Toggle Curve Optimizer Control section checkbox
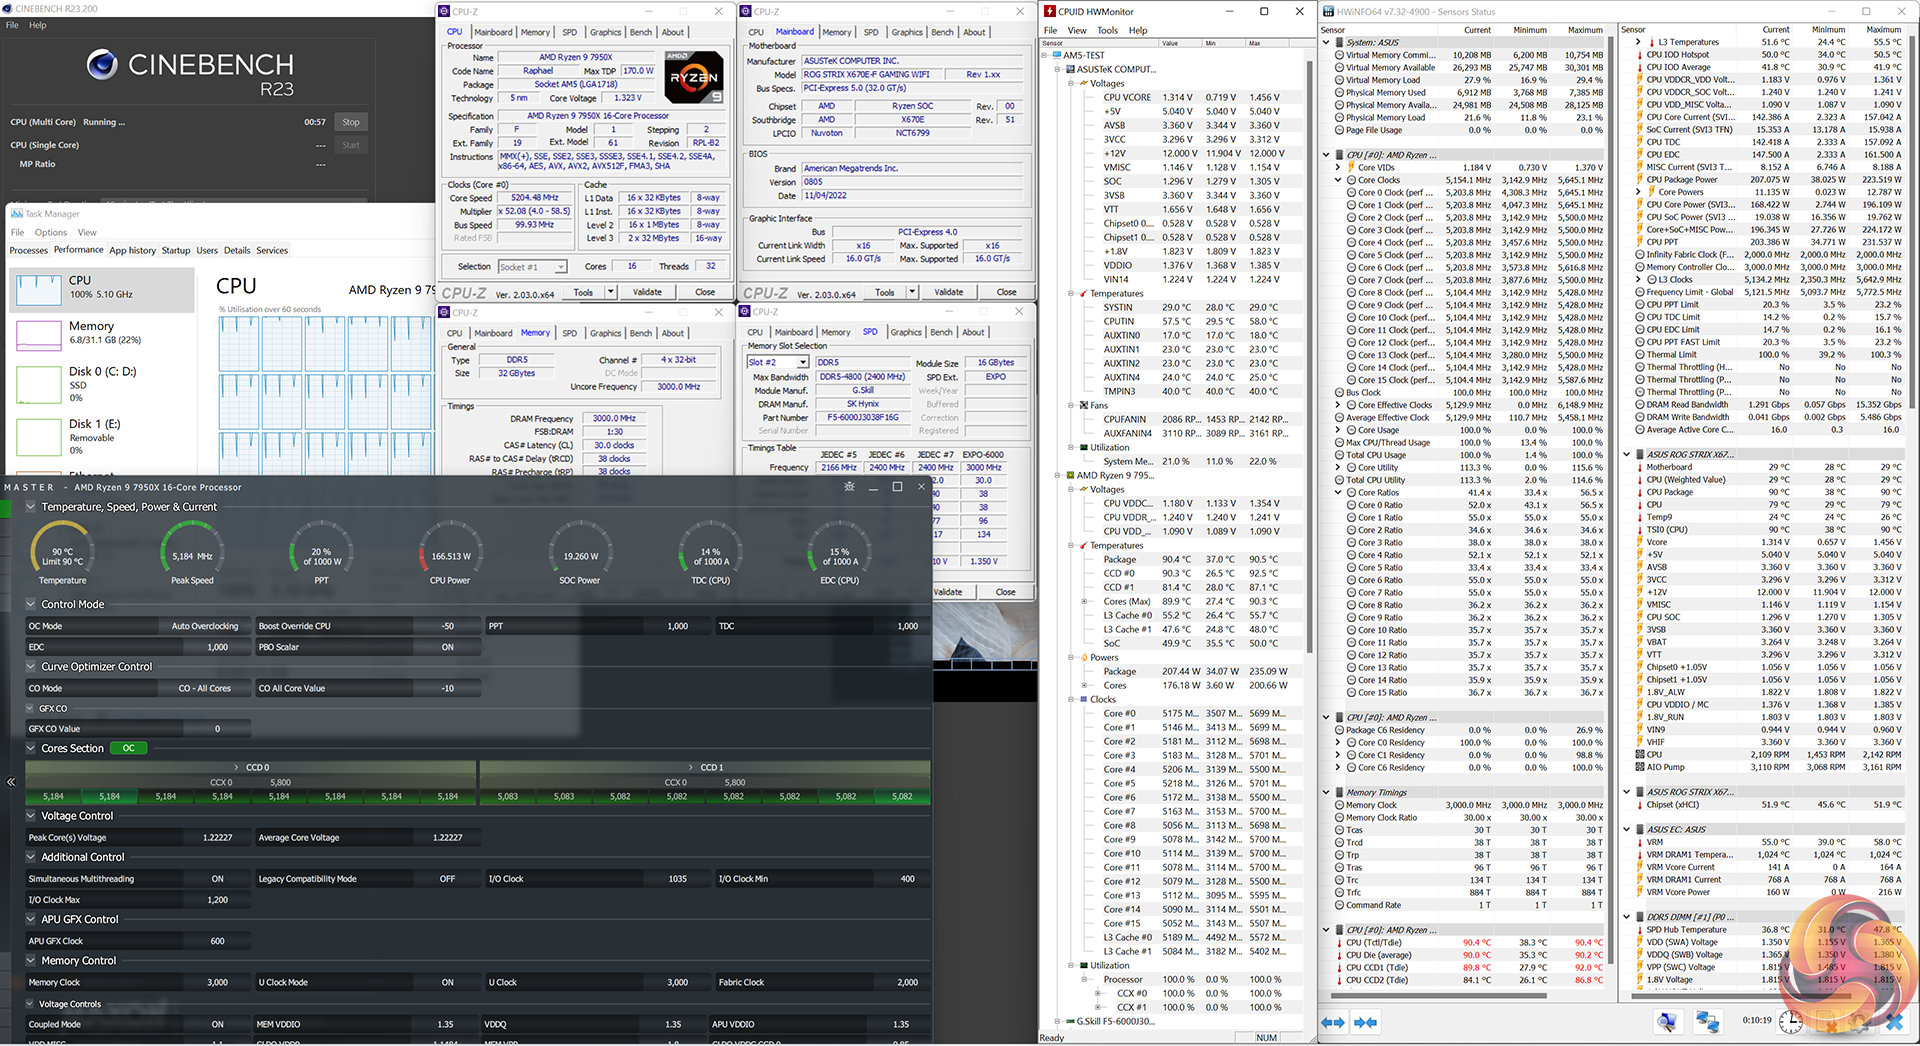This screenshot has height=1046, width=1920. coord(31,667)
